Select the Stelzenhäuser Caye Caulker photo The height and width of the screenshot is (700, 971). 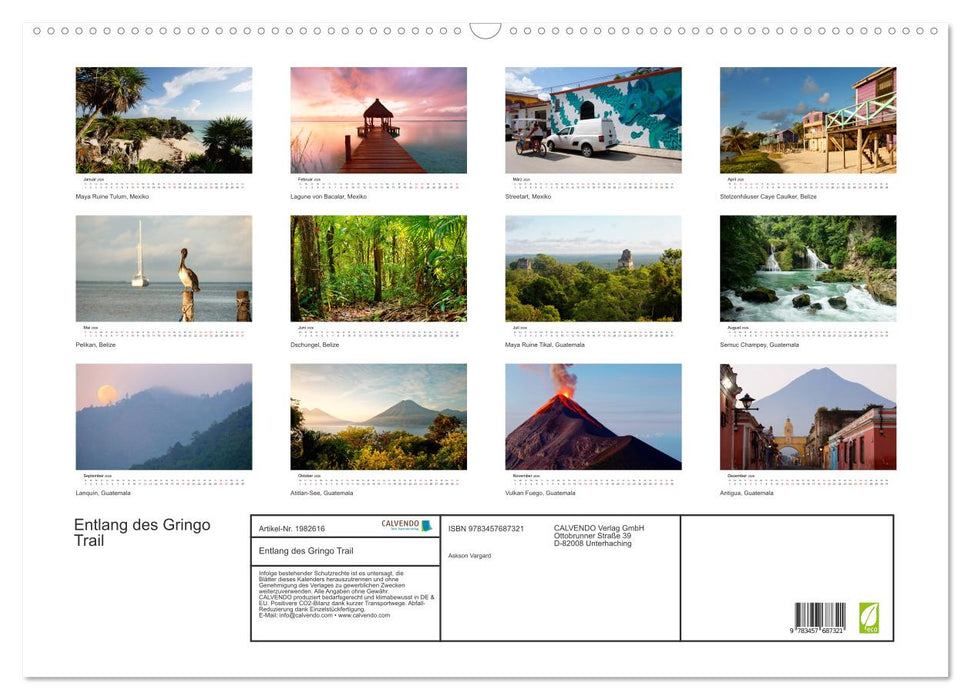point(808,120)
